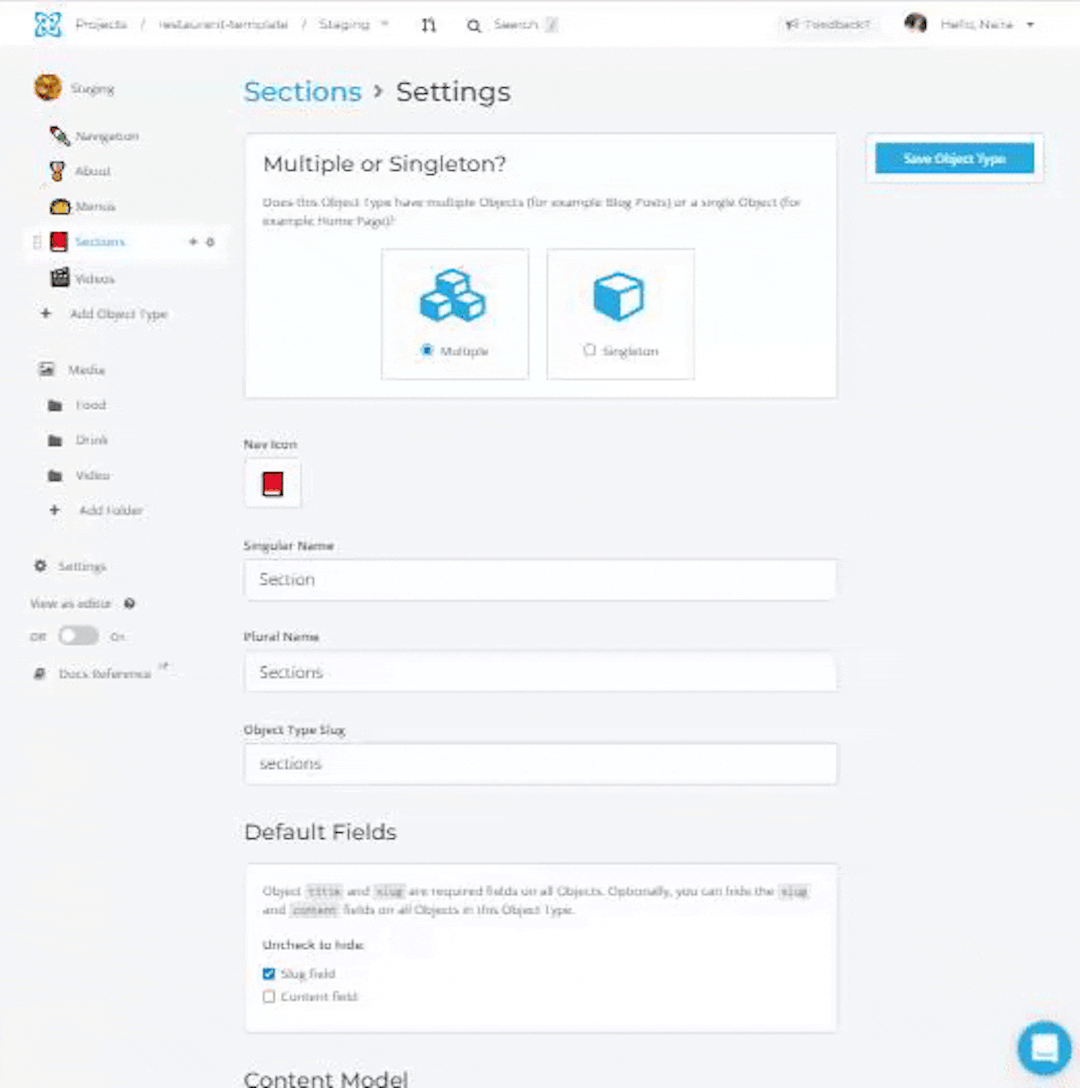Click the red book Nav Icon picker
The width and height of the screenshot is (1080, 1088).
(x=273, y=484)
